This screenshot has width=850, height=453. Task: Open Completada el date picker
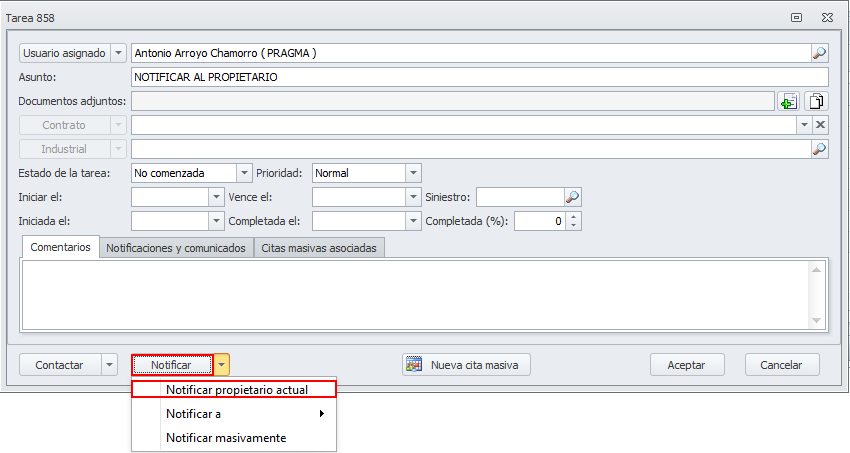click(x=413, y=221)
